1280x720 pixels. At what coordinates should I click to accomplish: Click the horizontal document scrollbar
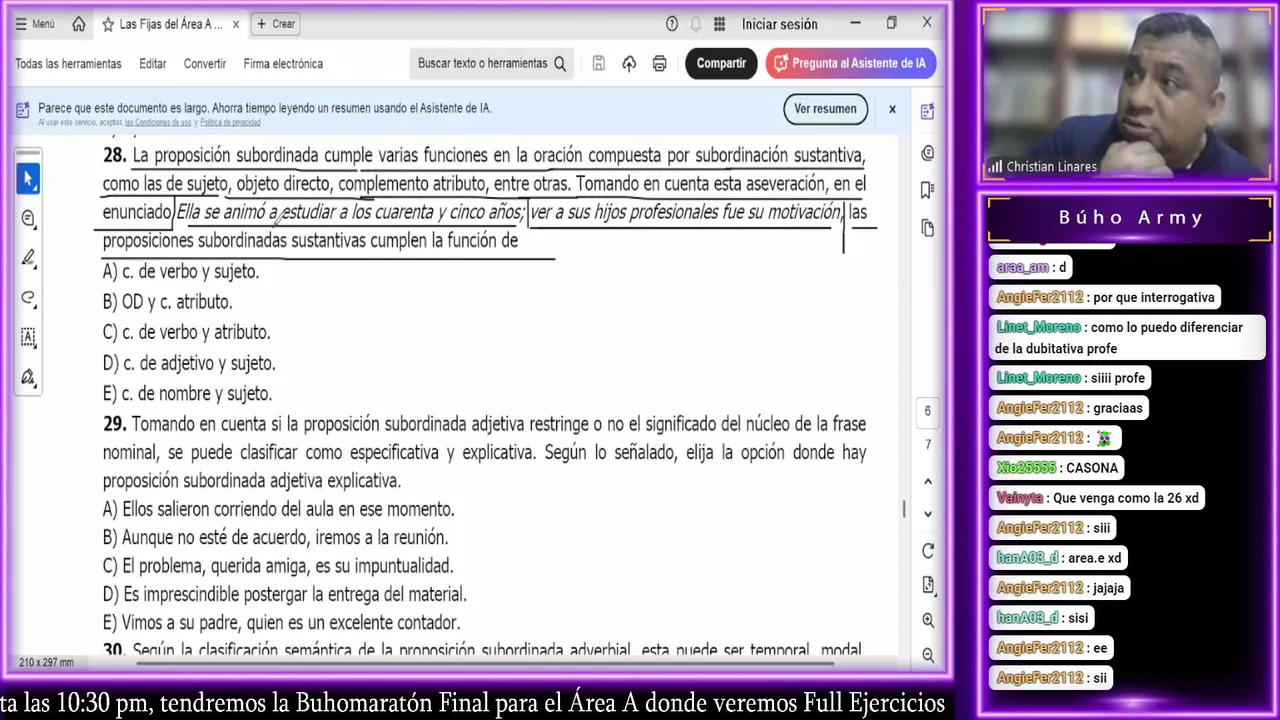[x=484, y=662]
